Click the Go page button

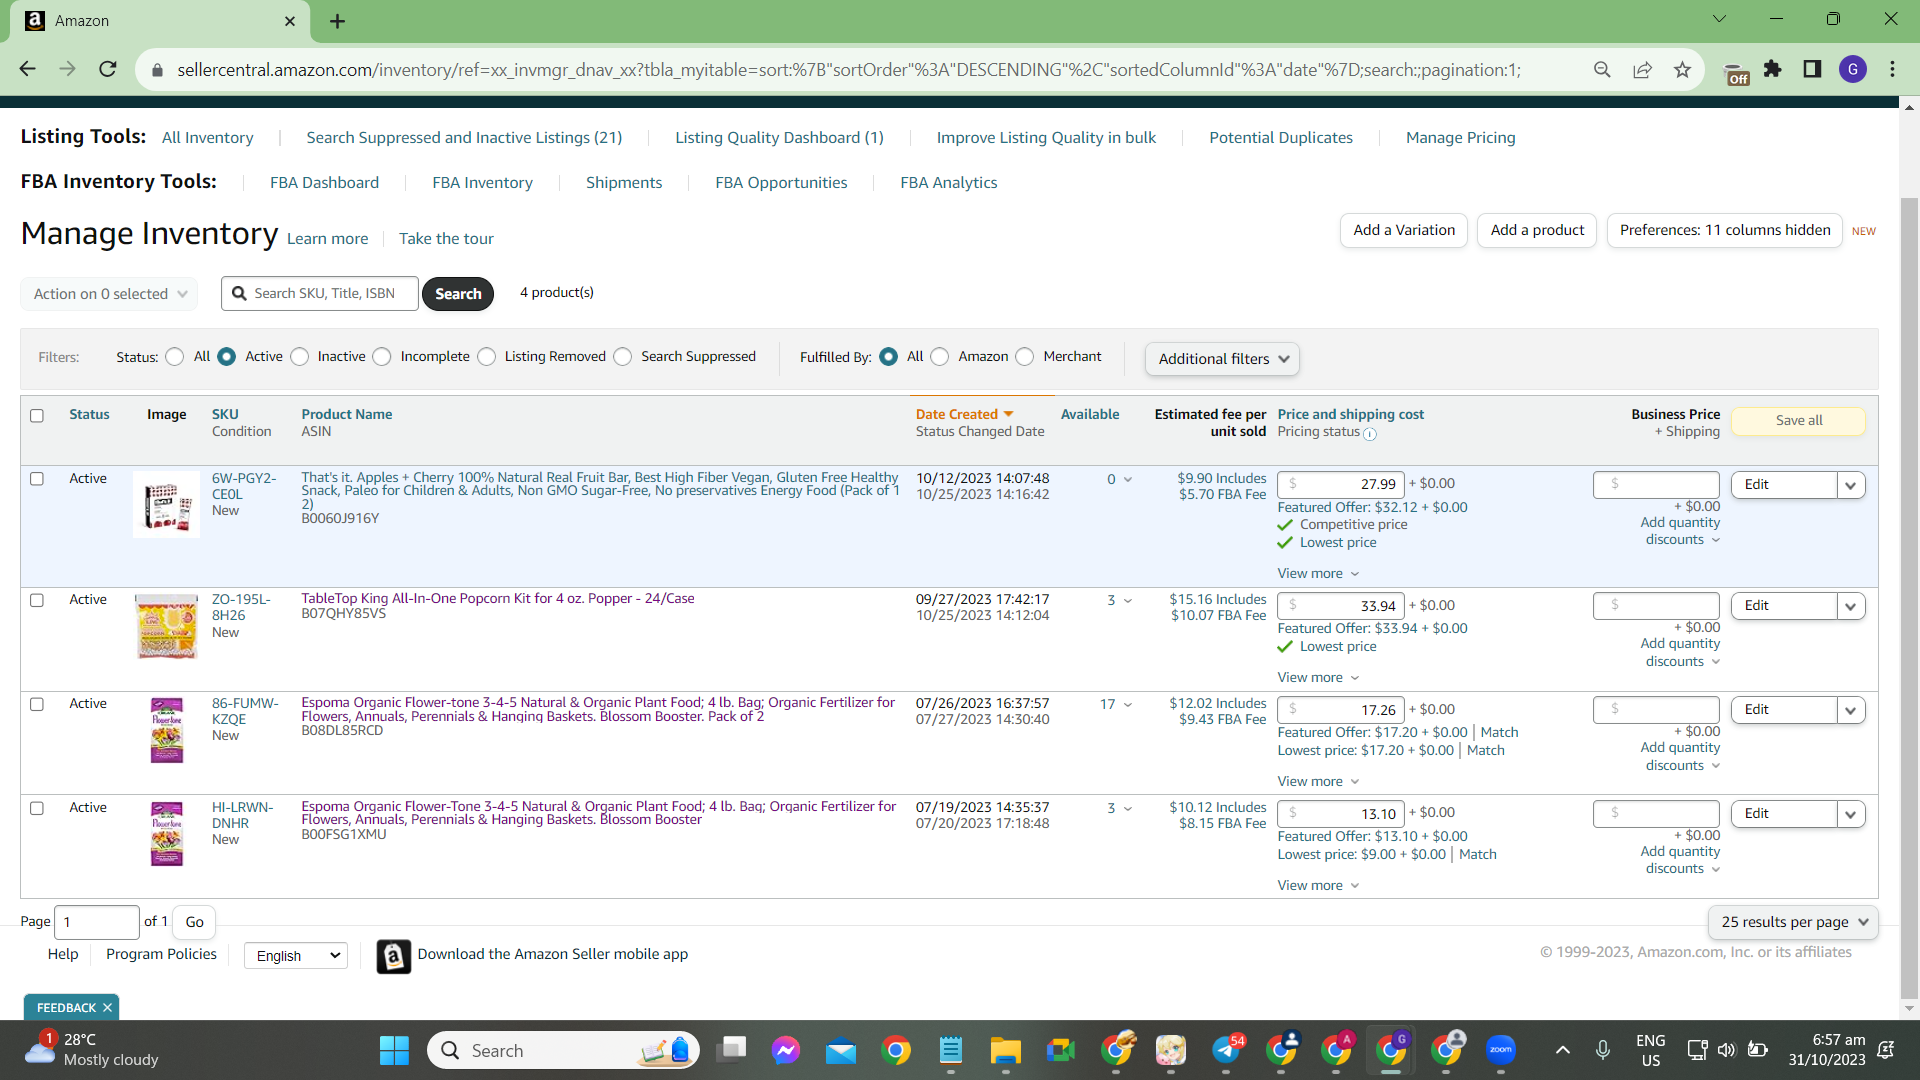coord(194,922)
